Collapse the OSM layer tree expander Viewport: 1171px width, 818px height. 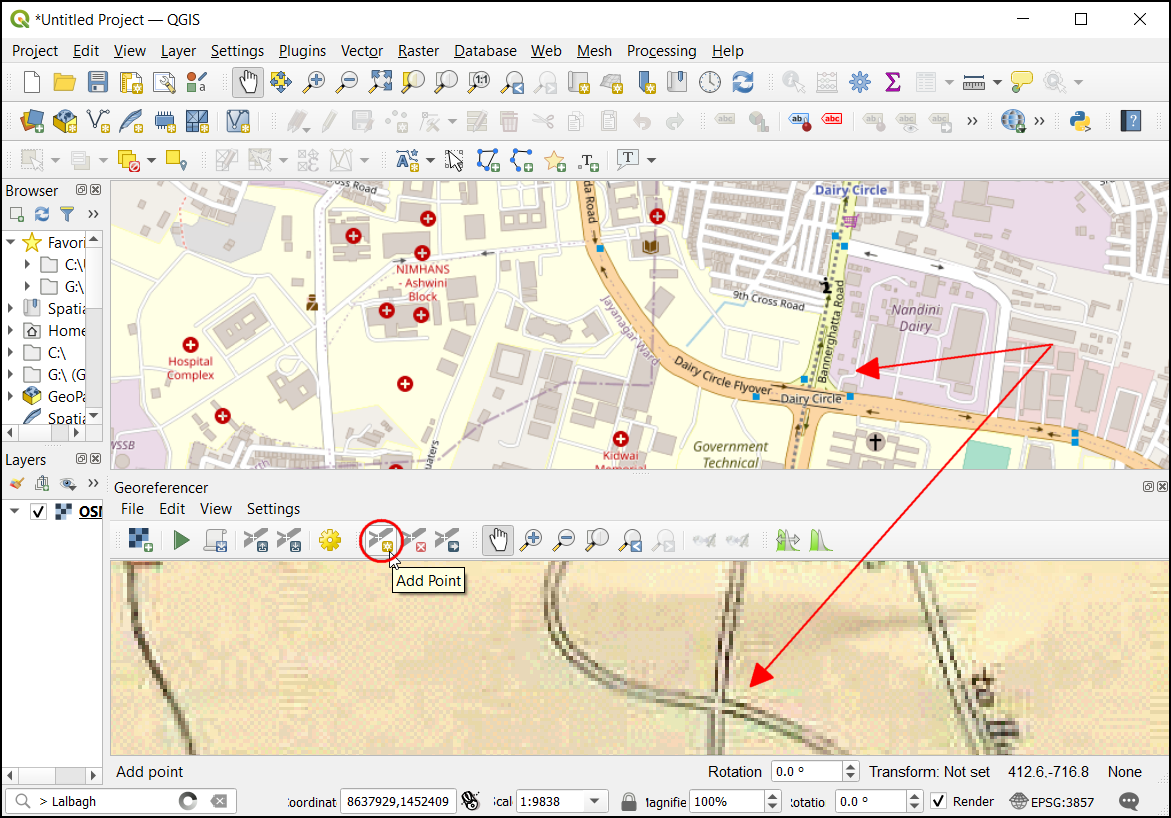coord(14,511)
